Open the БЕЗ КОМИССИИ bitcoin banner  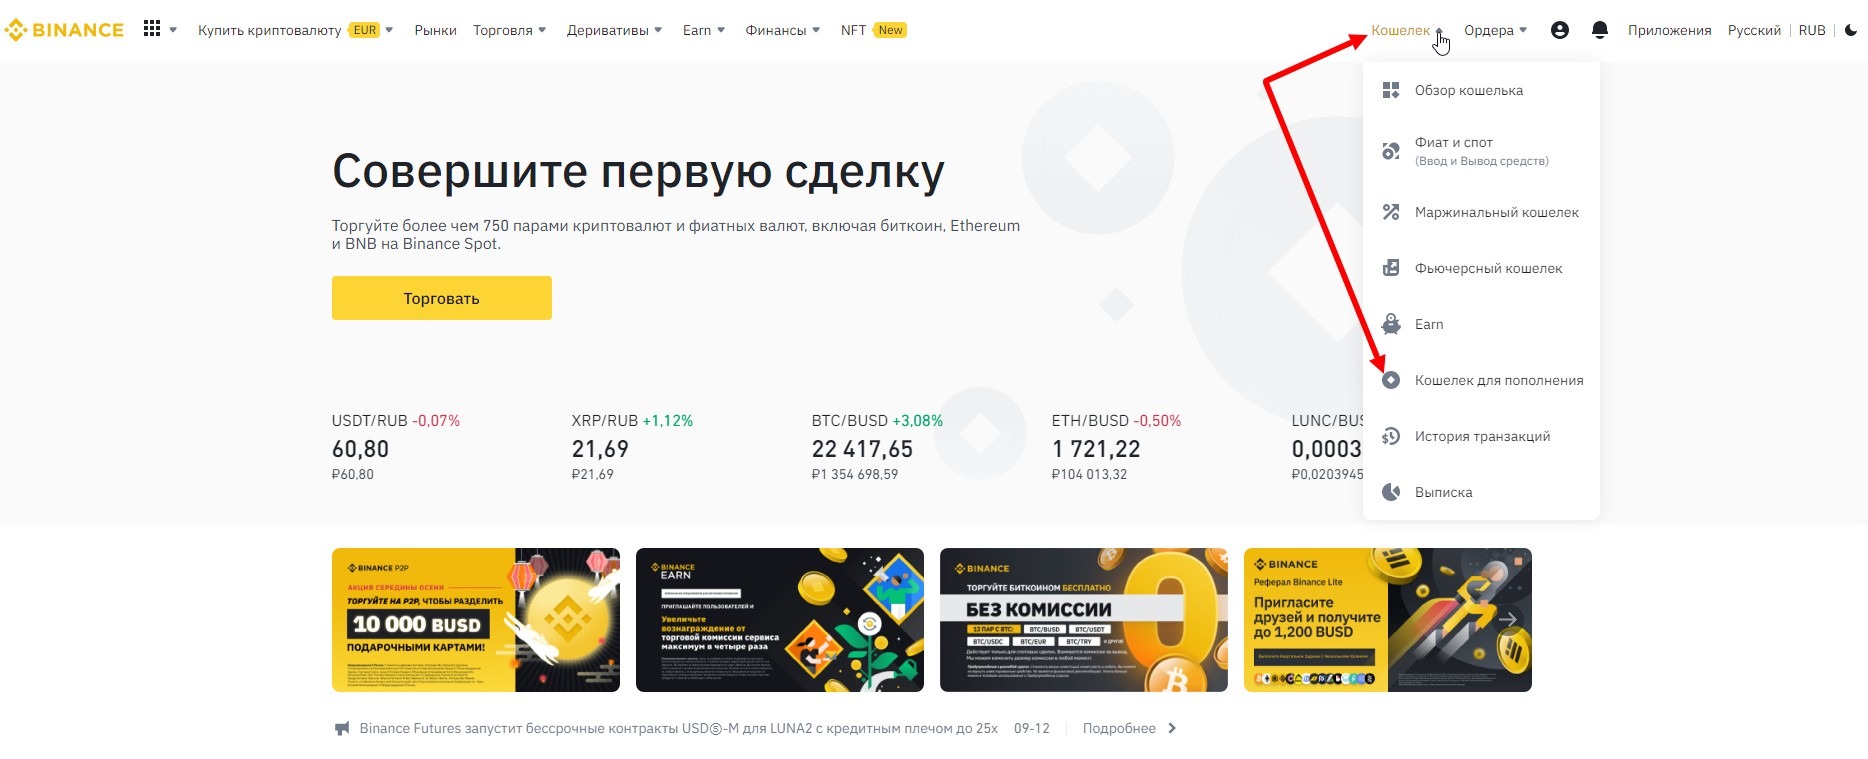pos(1084,620)
